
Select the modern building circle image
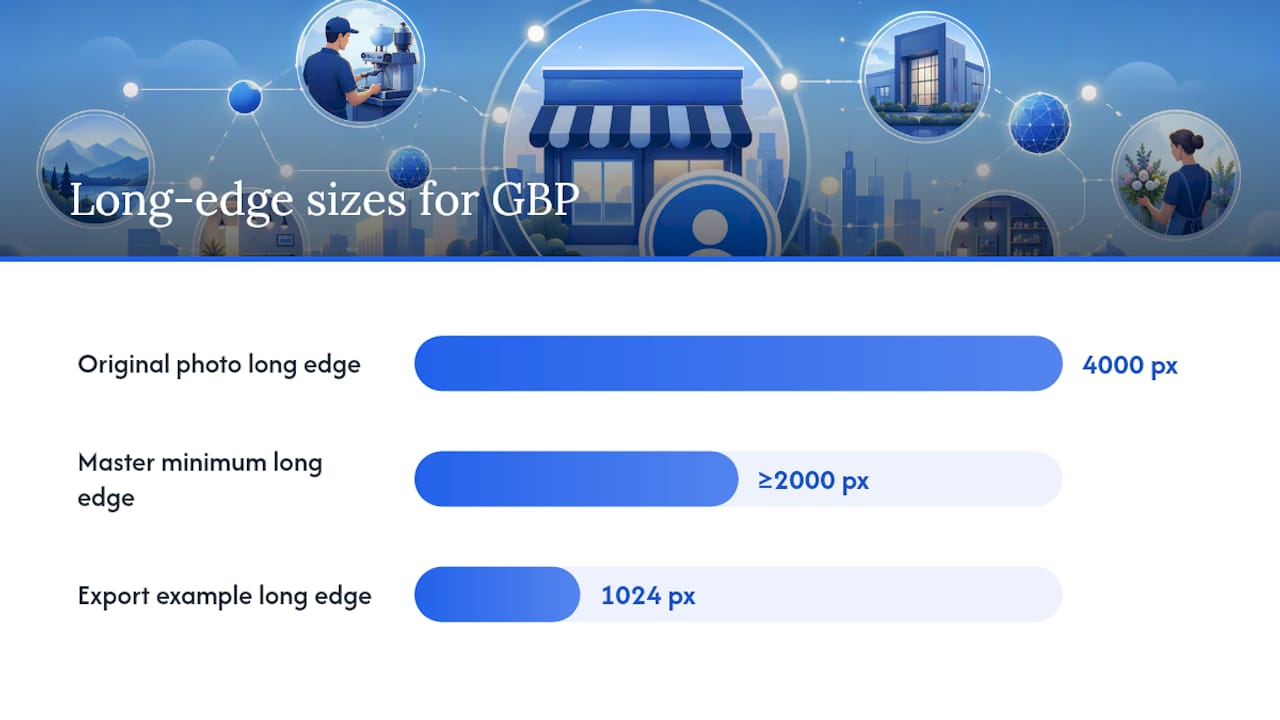point(924,76)
